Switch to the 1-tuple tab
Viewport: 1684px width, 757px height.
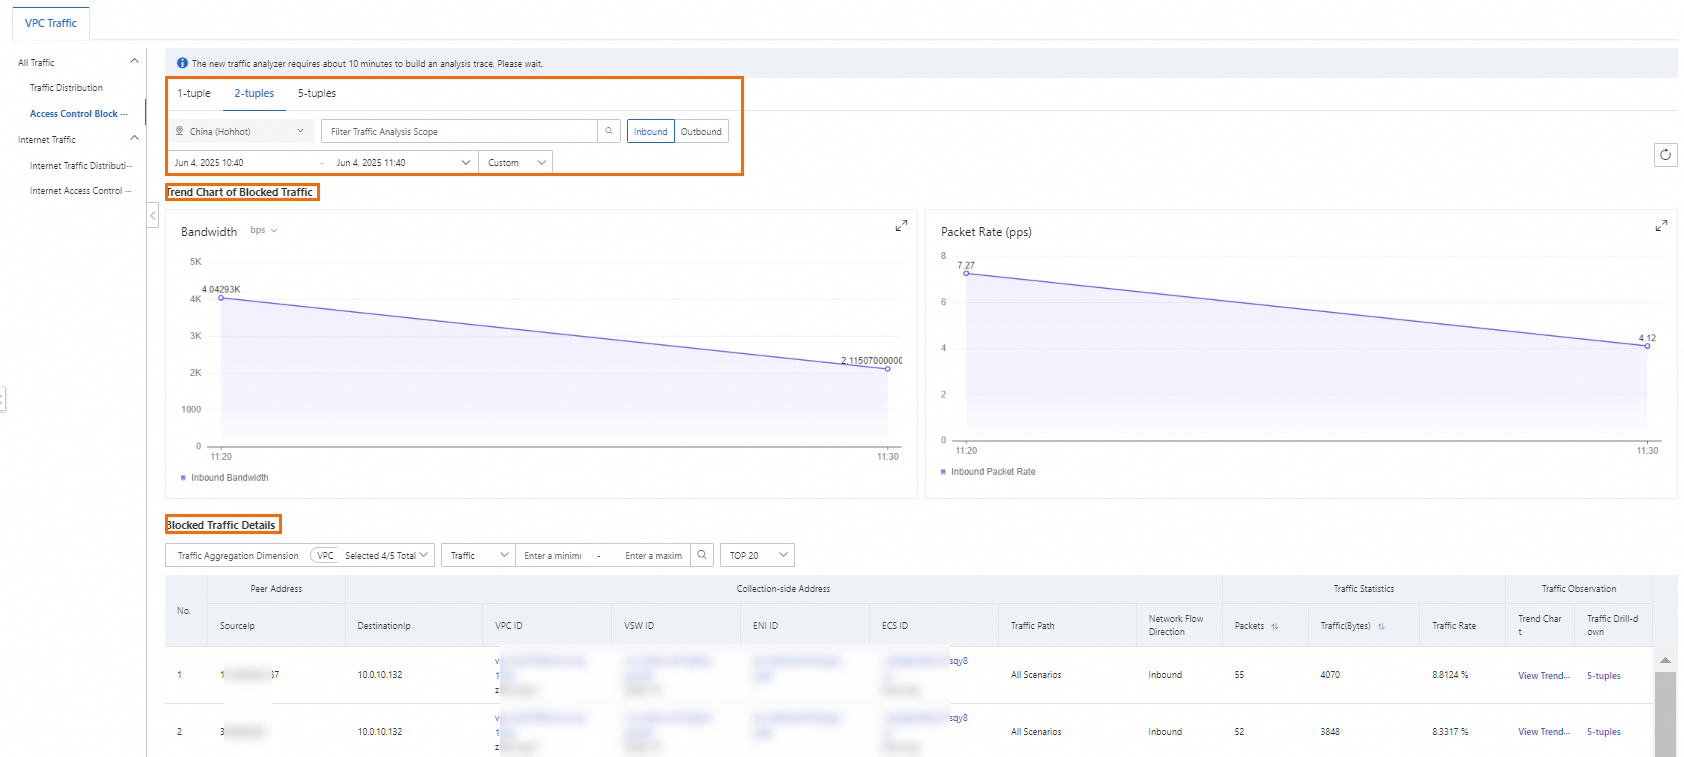(x=194, y=94)
